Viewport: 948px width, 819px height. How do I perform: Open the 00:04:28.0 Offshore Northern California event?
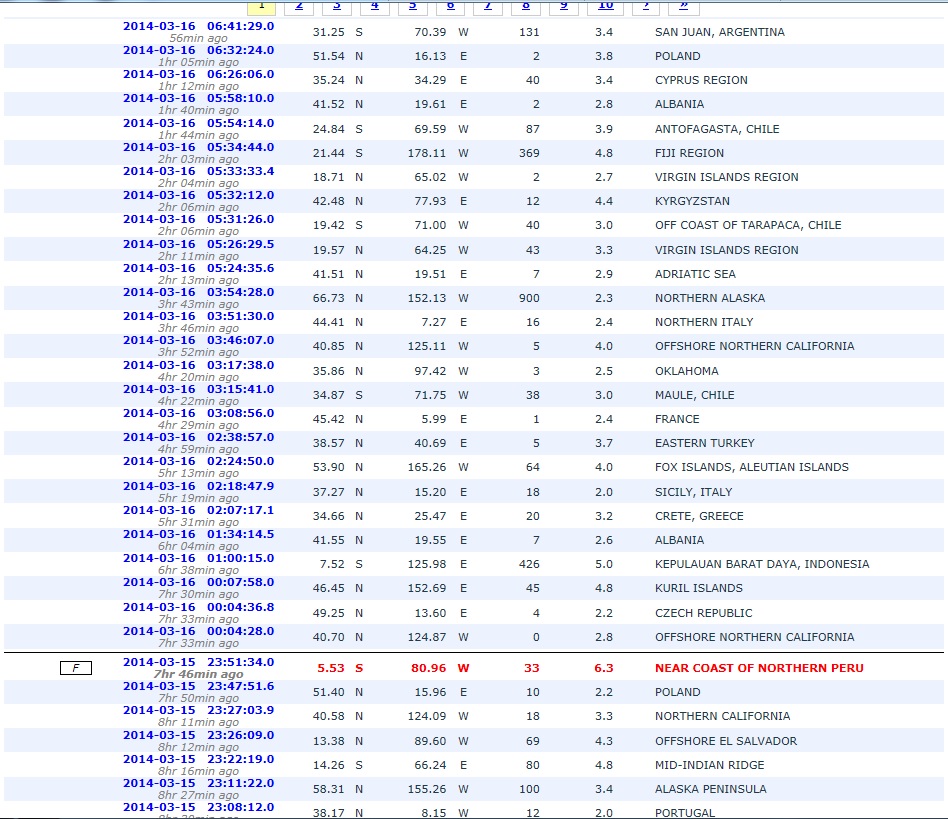(198, 632)
